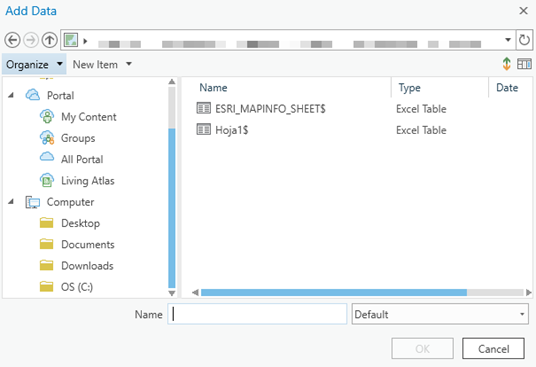This screenshot has height=367, width=536.
Task: Select Groups in the Portal tree
Action: point(78,138)
